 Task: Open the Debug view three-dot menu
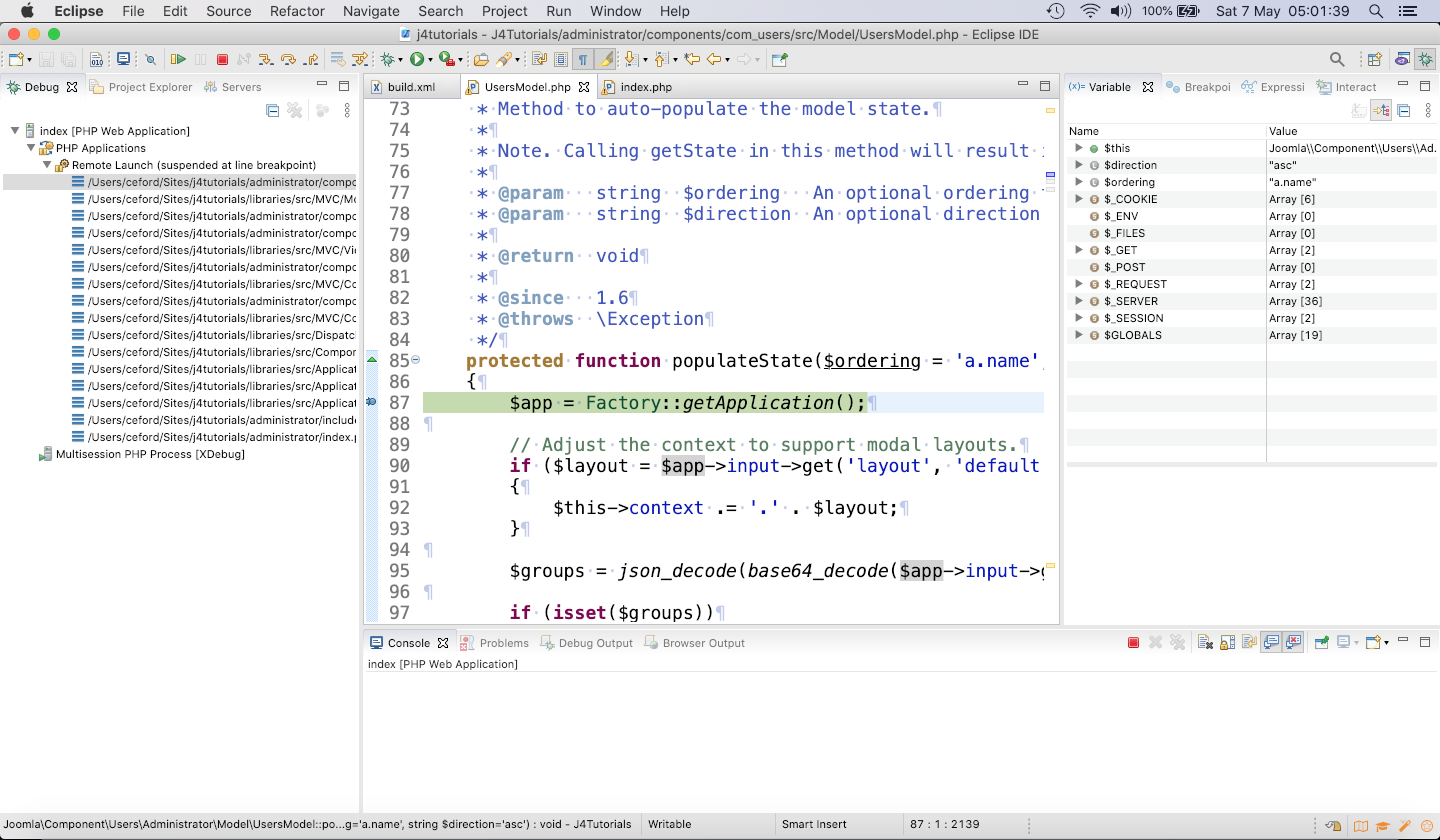(347, 111)
